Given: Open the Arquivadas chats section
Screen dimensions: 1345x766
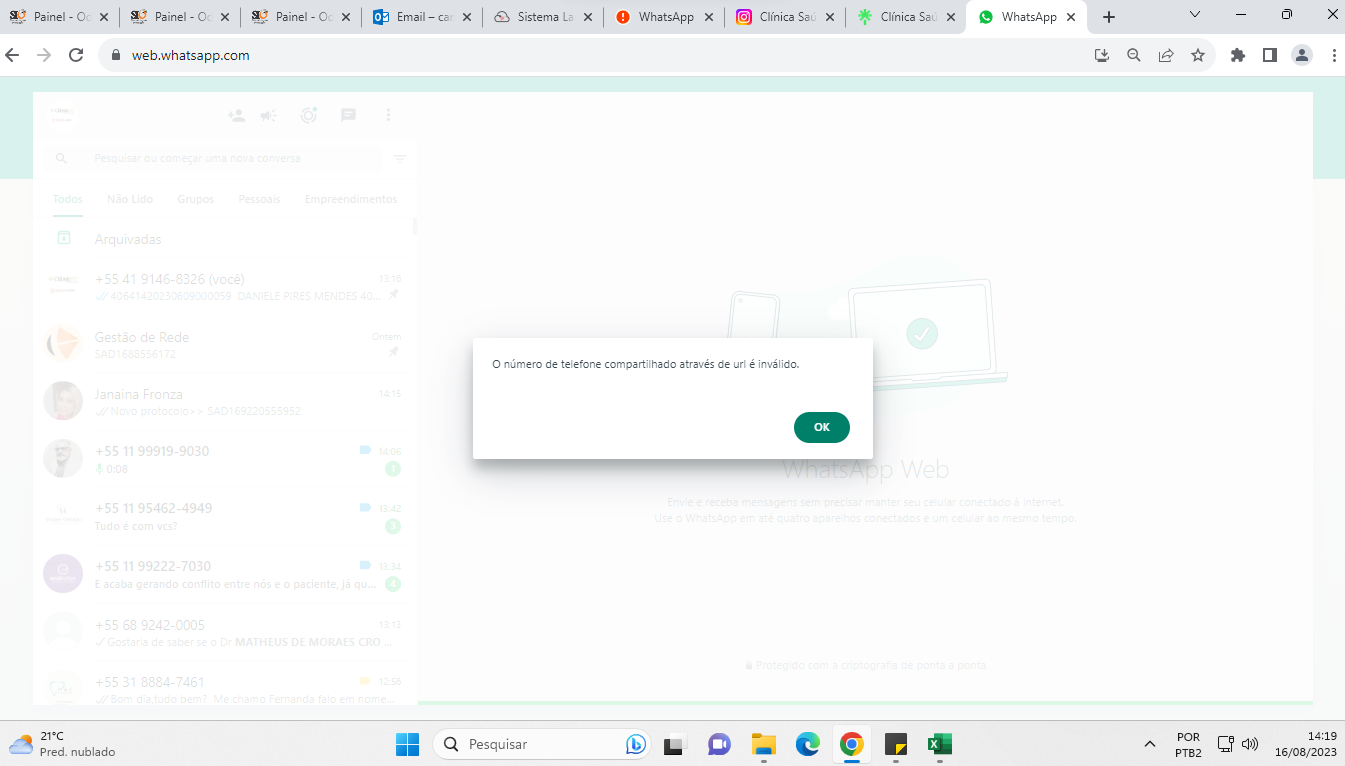Looking at the screenshot, I should (224, 239).
